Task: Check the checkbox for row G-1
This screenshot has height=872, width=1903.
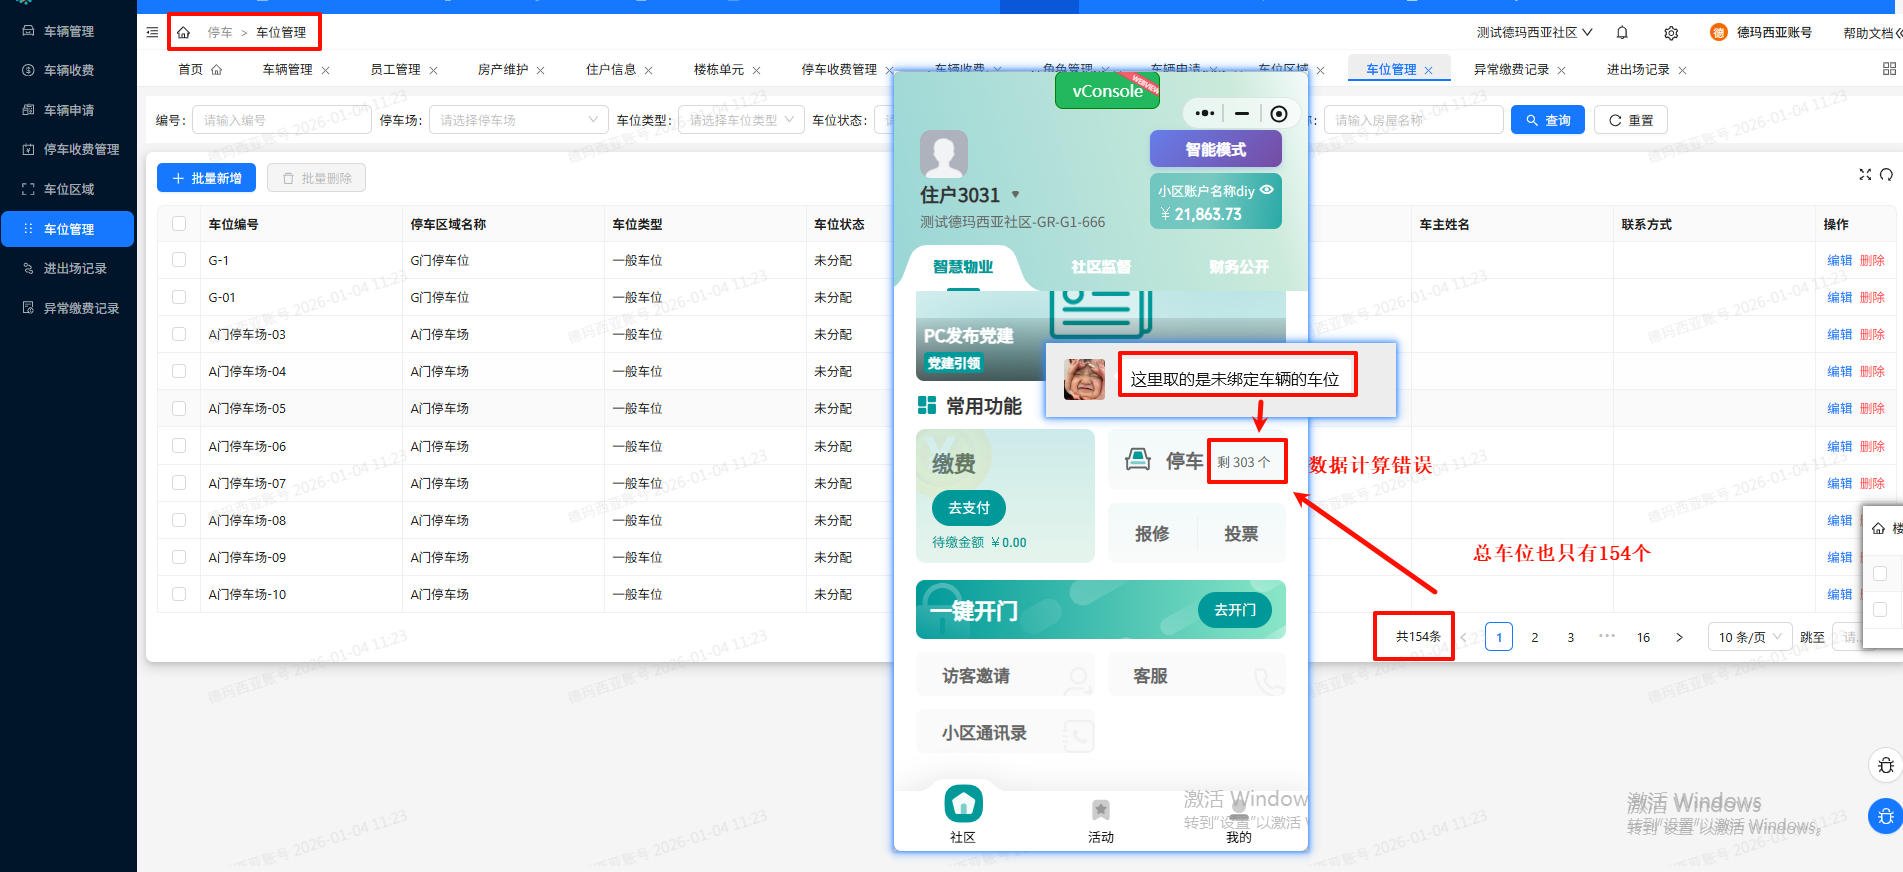Action: pyautogui.click(x=179, y=260)
